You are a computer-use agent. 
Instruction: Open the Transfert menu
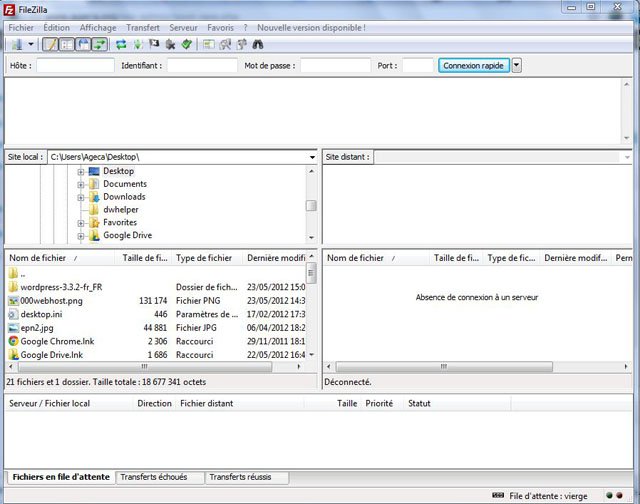(x=143, y=28)
